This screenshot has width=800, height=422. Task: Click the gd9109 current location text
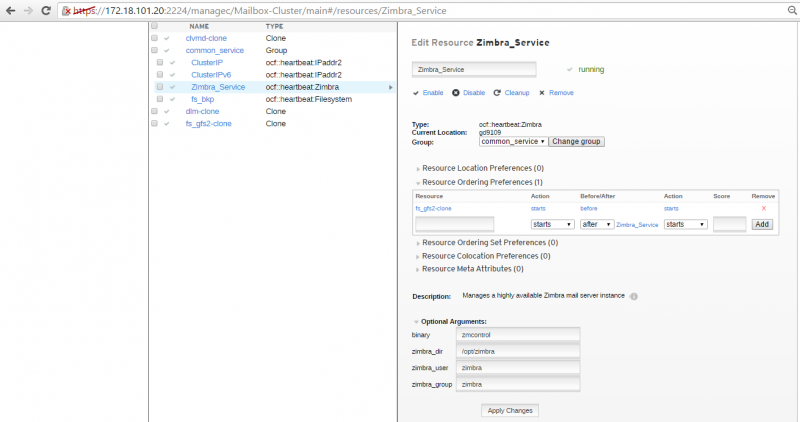point(490,133)
